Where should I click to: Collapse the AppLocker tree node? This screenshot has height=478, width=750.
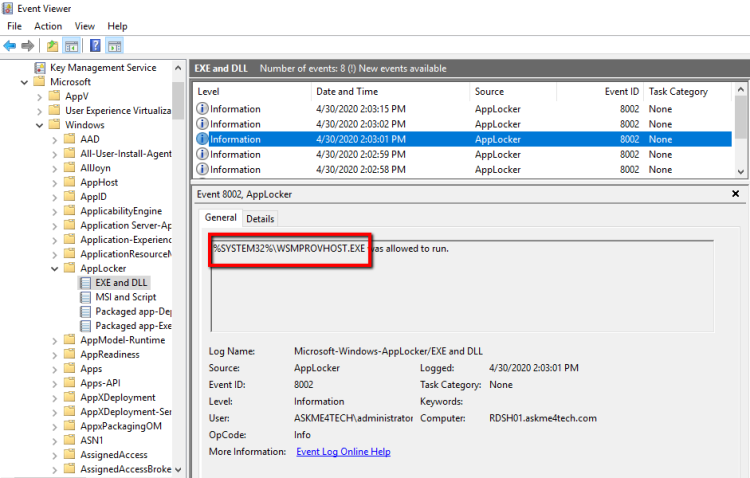(54, 269)
